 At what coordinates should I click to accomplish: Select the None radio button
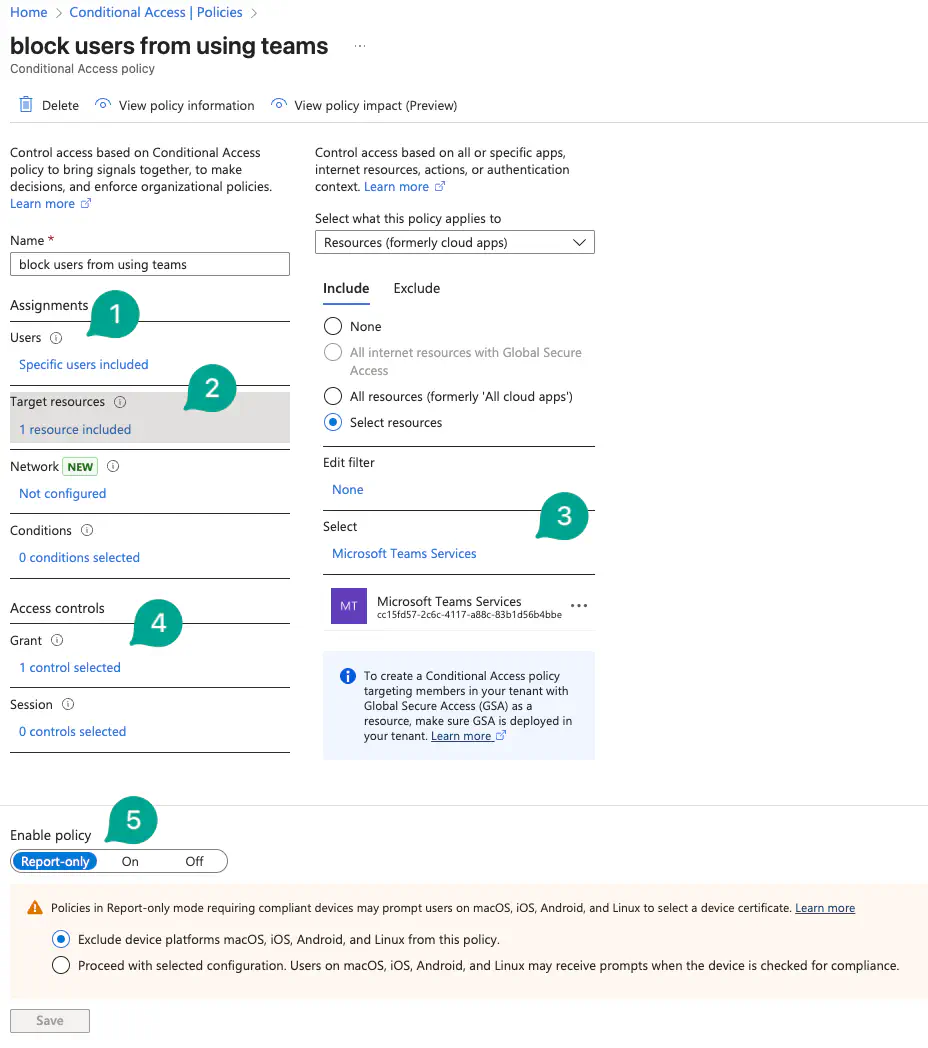[334, 327]
